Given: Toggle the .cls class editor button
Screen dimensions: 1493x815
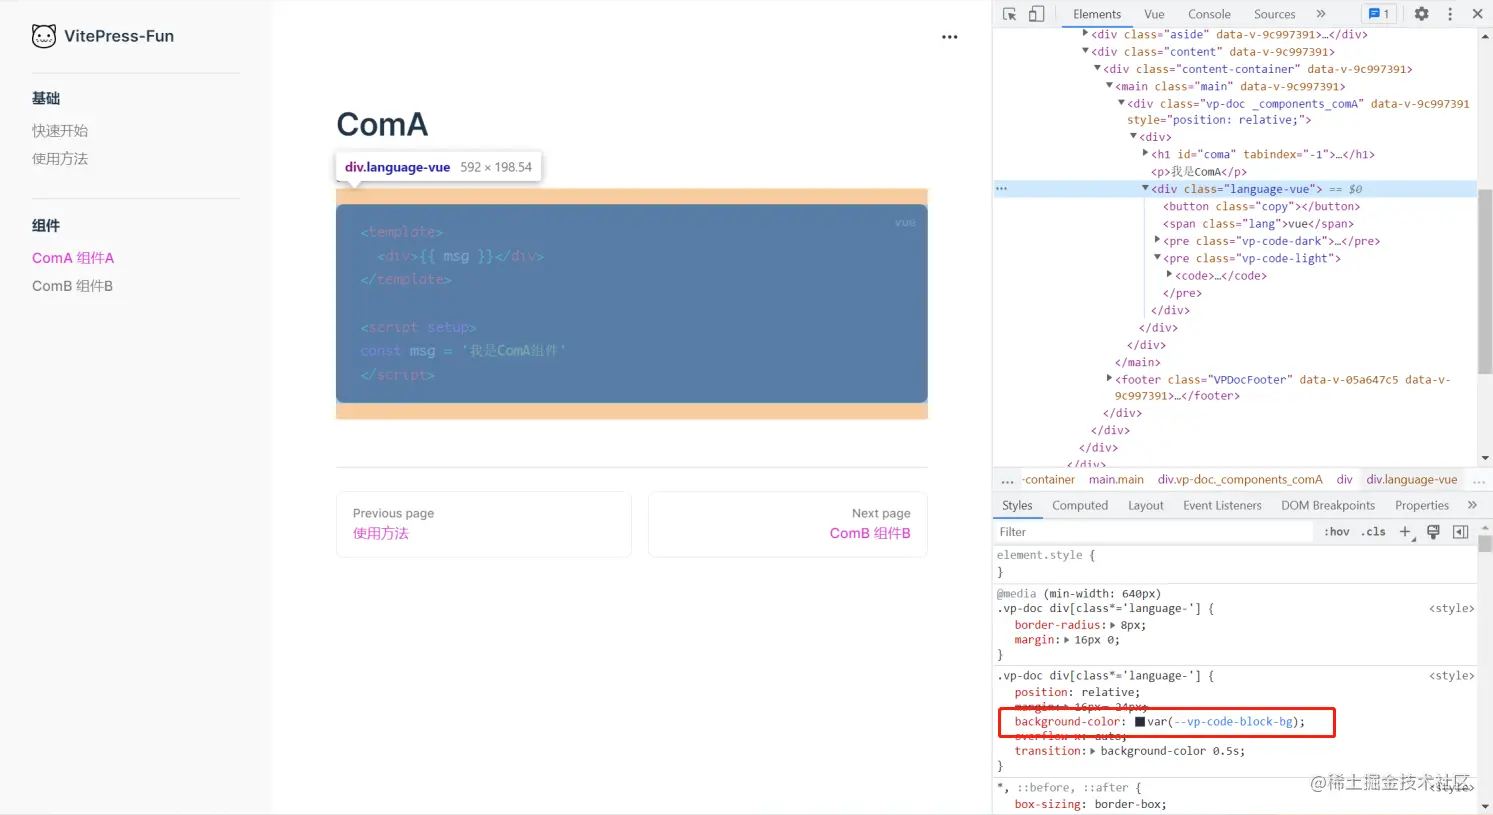Looking at the screenshot, I should pyautogui.click(x=1375, y=532).
